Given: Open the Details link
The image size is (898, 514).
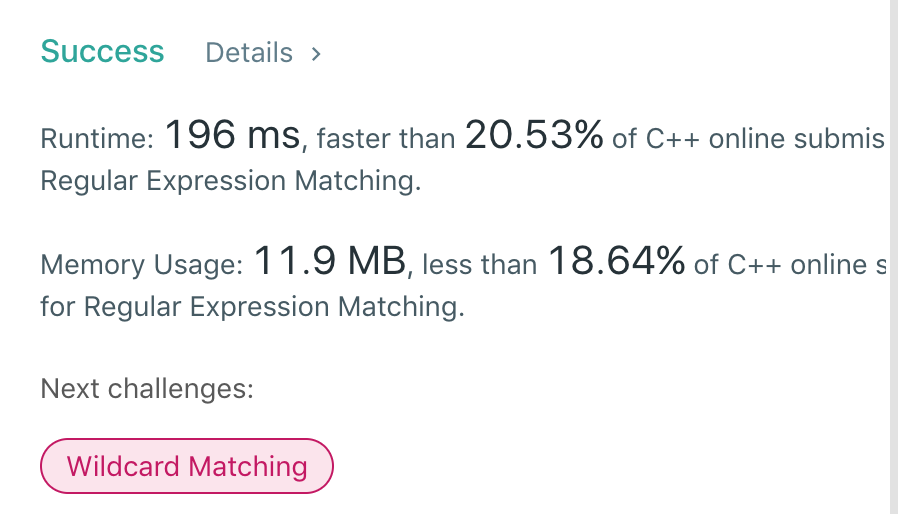Looking at the screenshot, I should [249, 53].
